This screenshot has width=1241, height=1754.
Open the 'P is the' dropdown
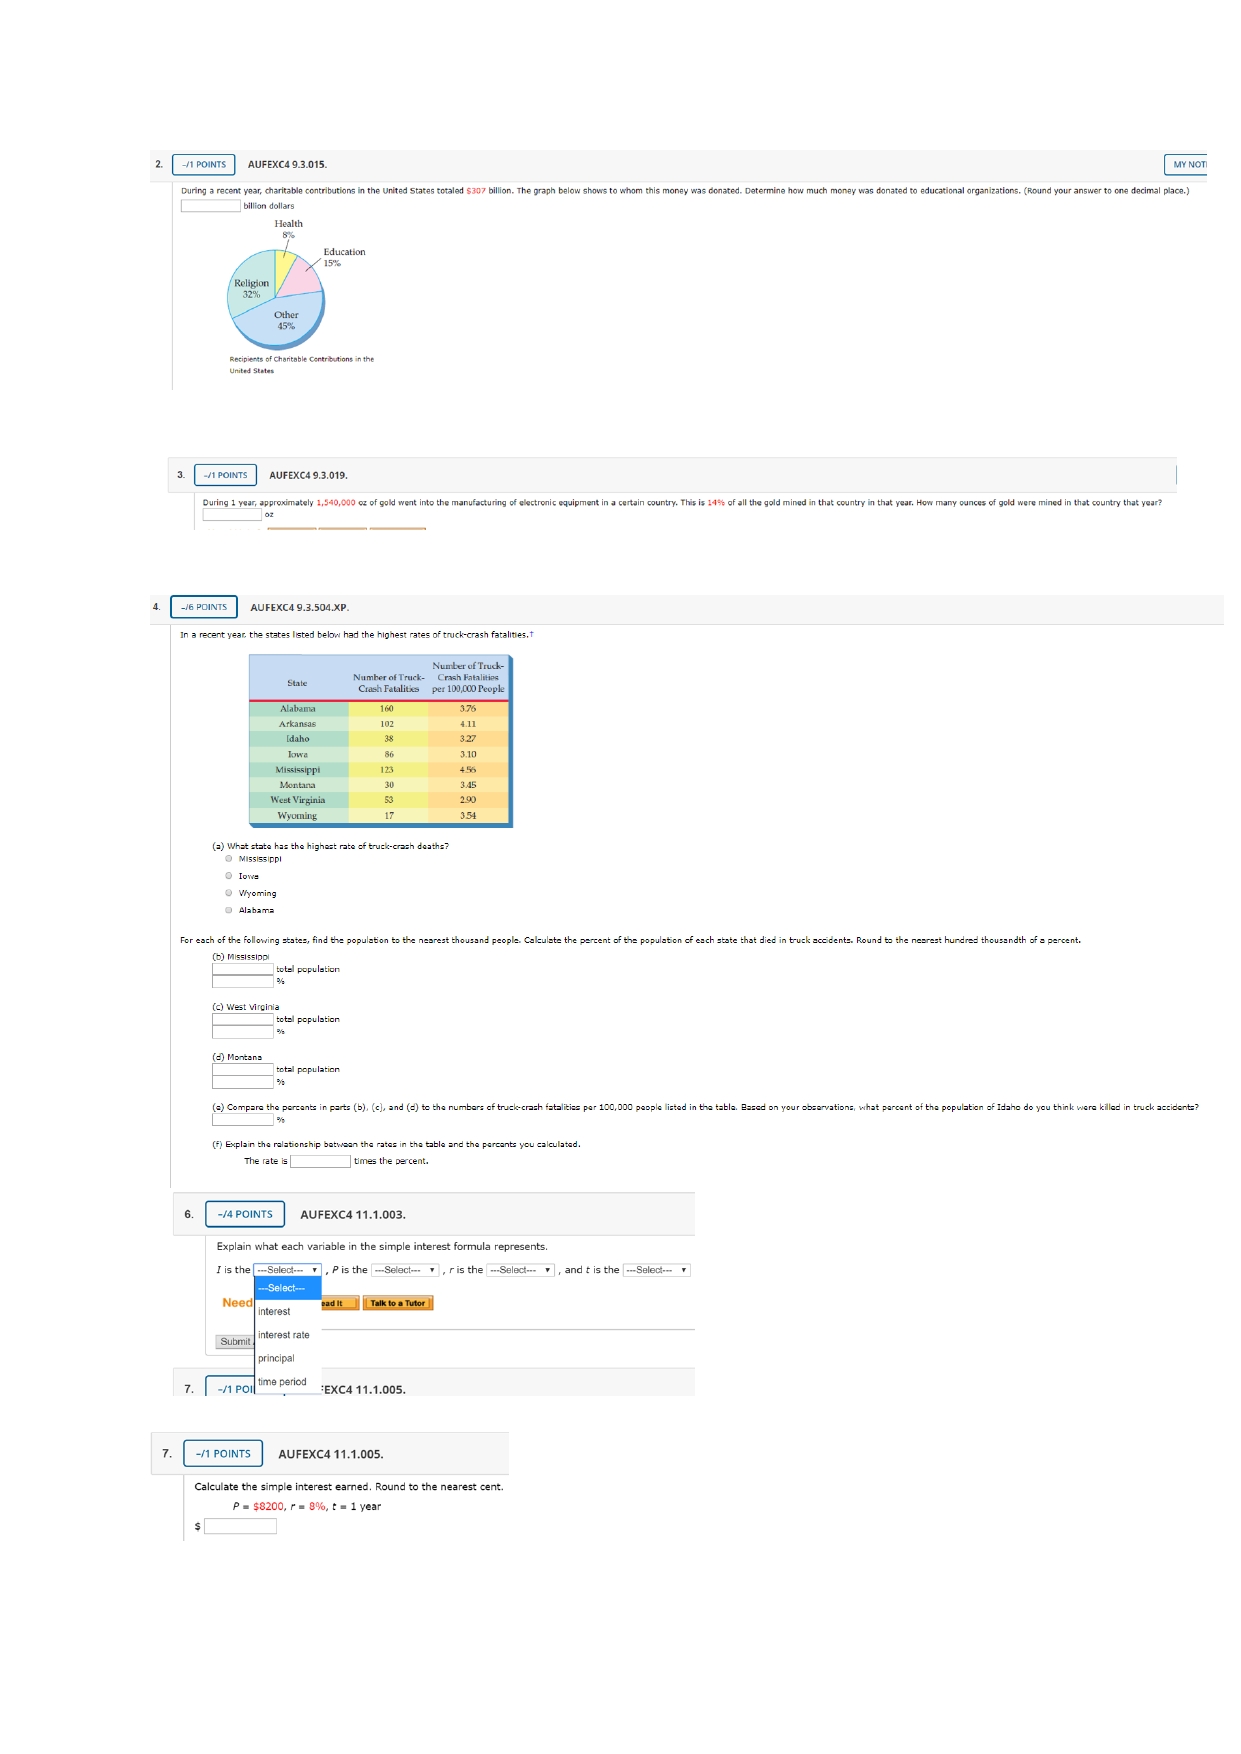[405, 1270]
